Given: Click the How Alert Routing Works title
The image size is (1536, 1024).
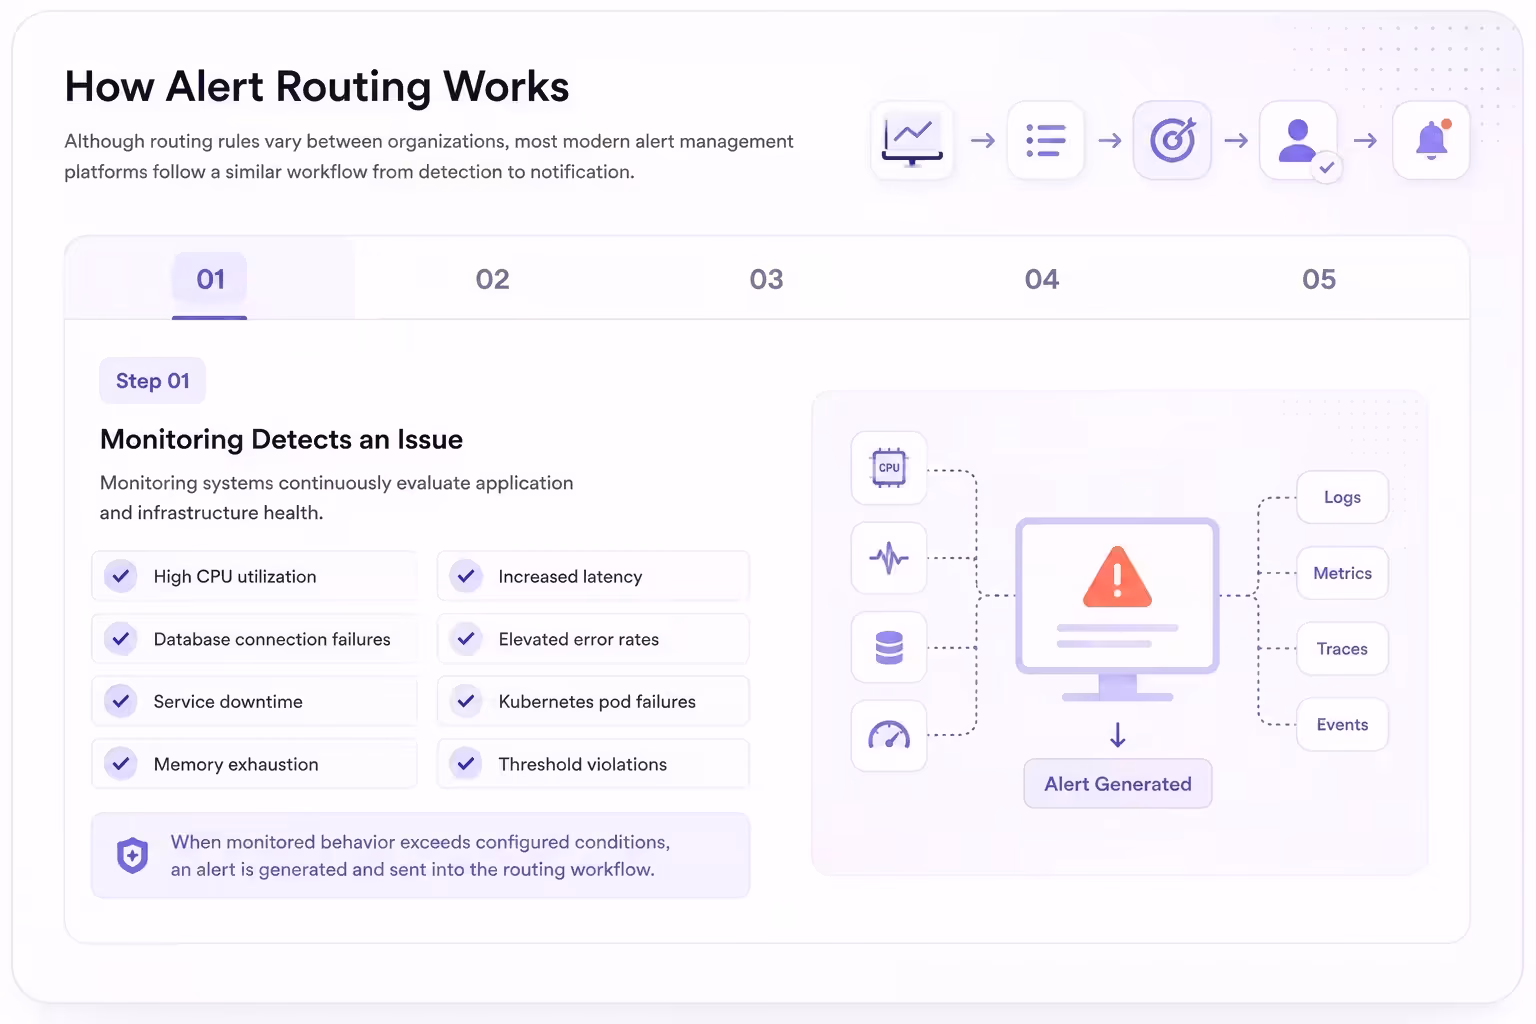Looking at the screenshot, I should pos(317,87).
